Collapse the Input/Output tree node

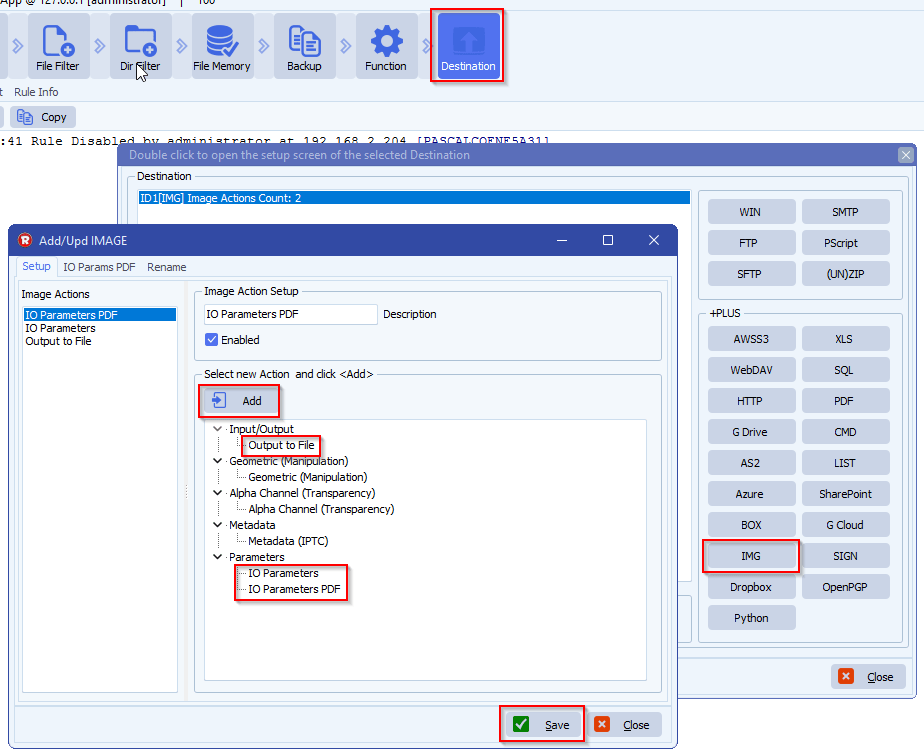click(x=217, y=429)
